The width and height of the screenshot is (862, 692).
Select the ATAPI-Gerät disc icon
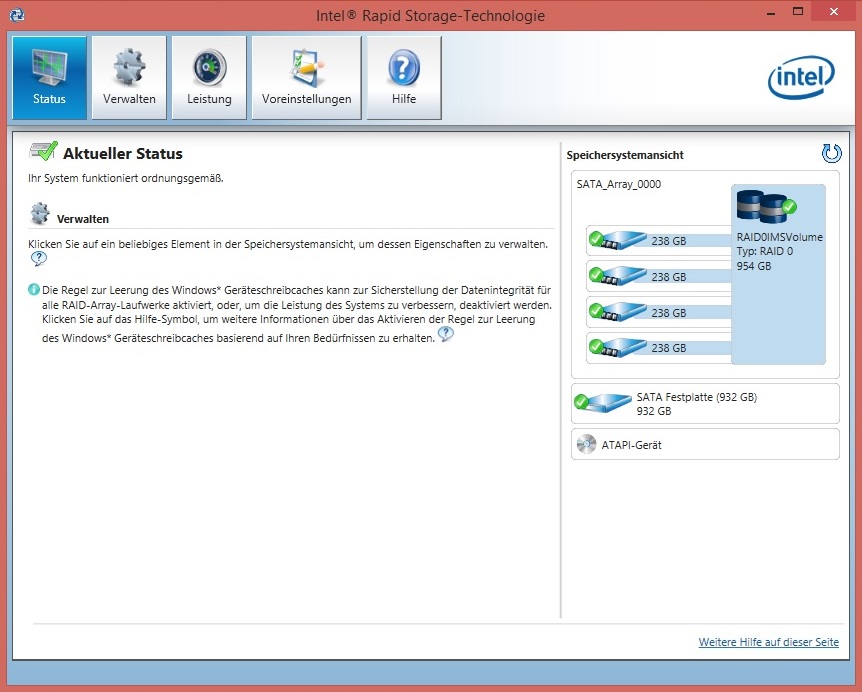(x=587, y=444)
